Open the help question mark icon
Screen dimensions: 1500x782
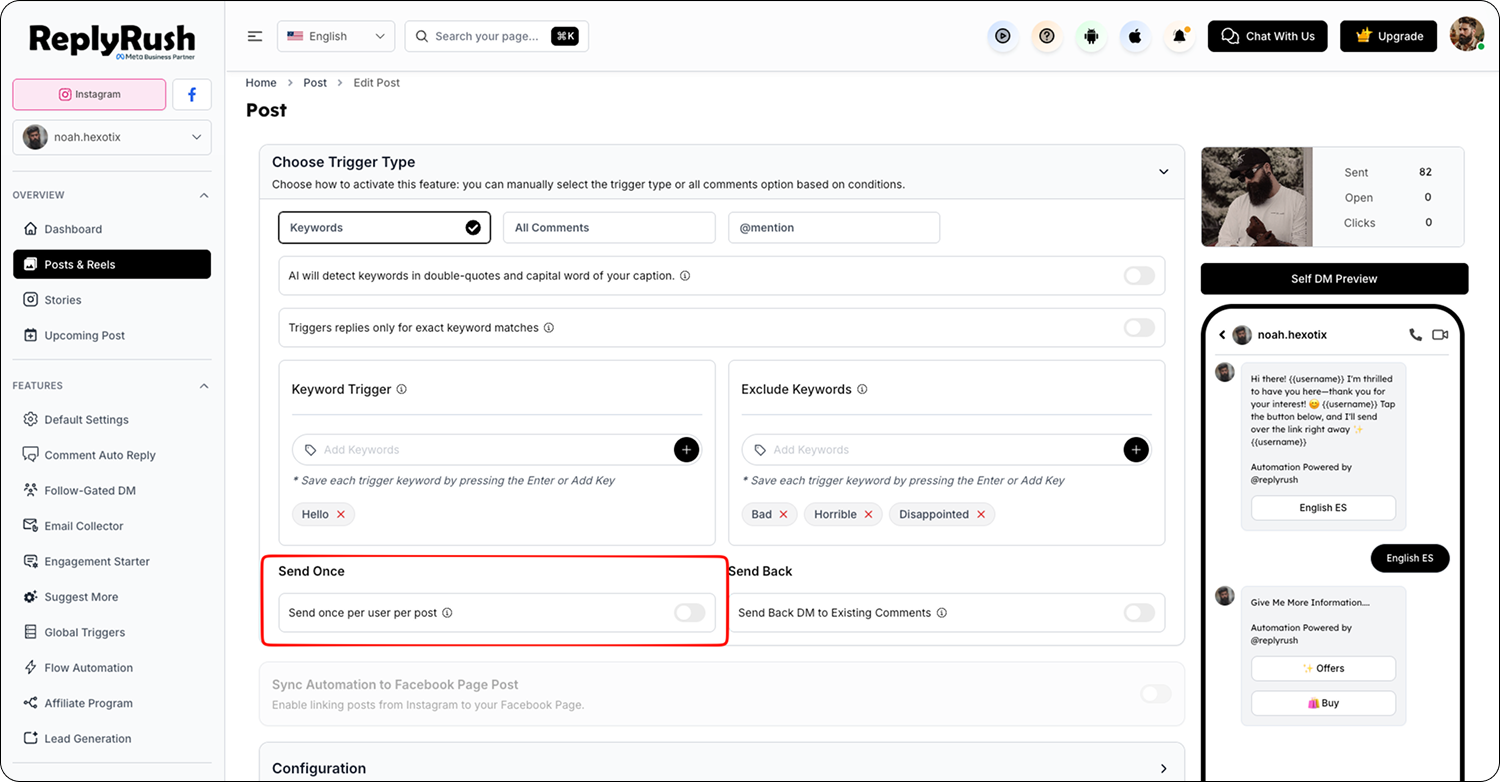point(1047,36)
